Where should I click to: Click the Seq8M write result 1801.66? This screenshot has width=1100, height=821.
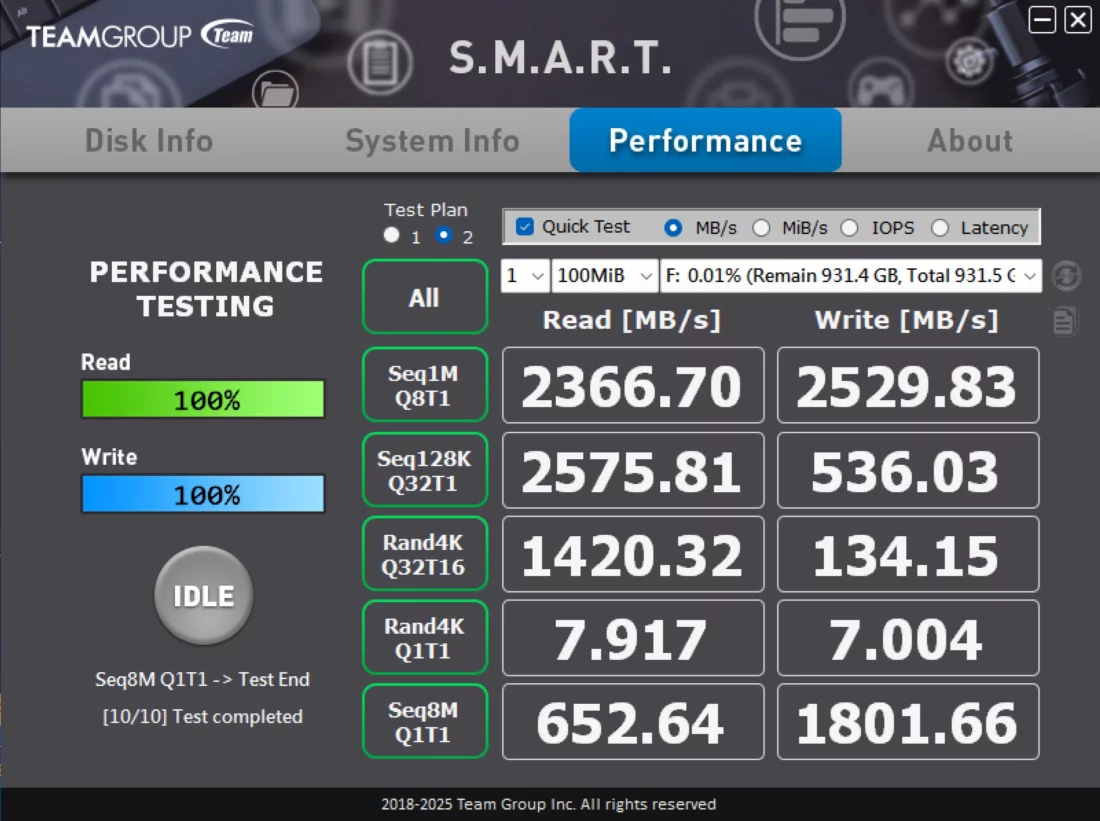[x=908, y=722]
